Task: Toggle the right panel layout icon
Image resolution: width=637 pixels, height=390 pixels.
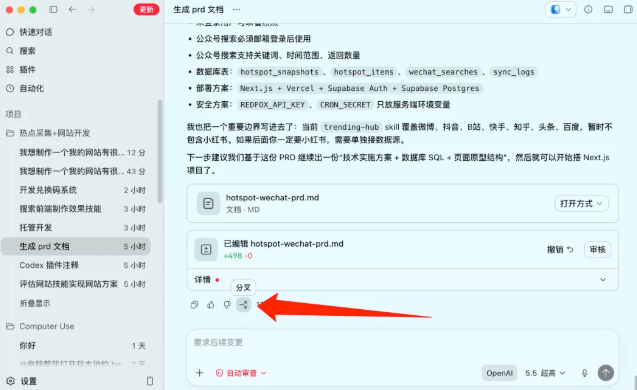Action: click(x=628, y=9)
